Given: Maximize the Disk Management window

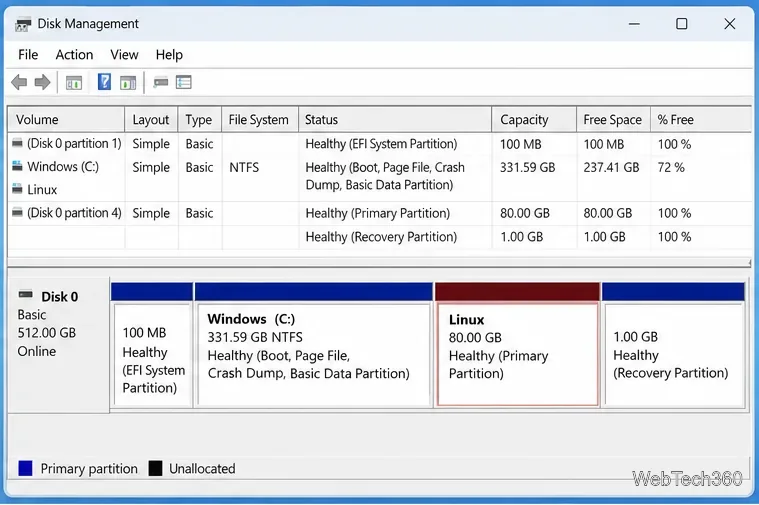Looking at the screenshot, I should [682, 24].
